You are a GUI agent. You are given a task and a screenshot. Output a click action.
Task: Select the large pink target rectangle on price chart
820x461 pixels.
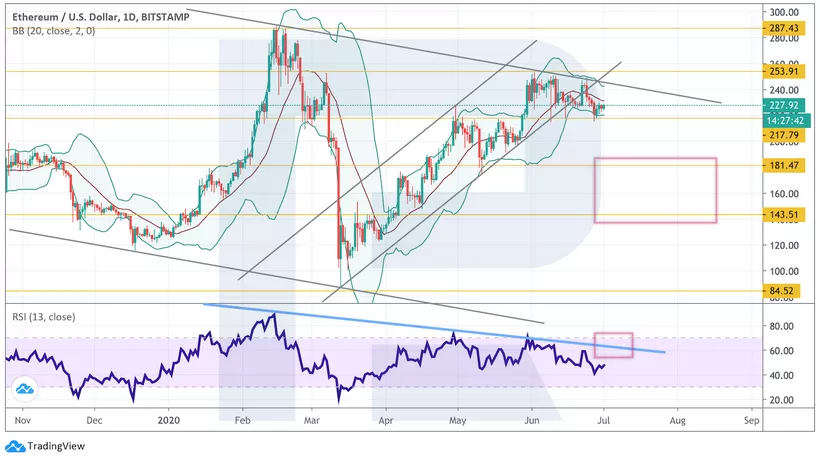[x=655, y=190]
